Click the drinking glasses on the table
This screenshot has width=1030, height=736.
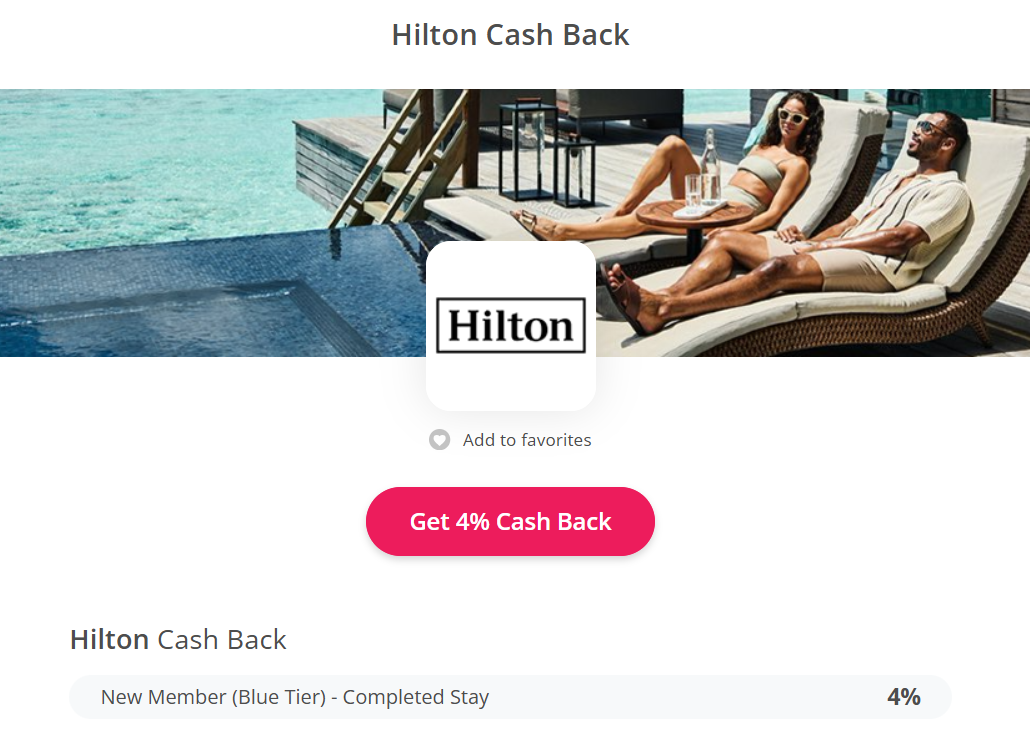point(693,192)
